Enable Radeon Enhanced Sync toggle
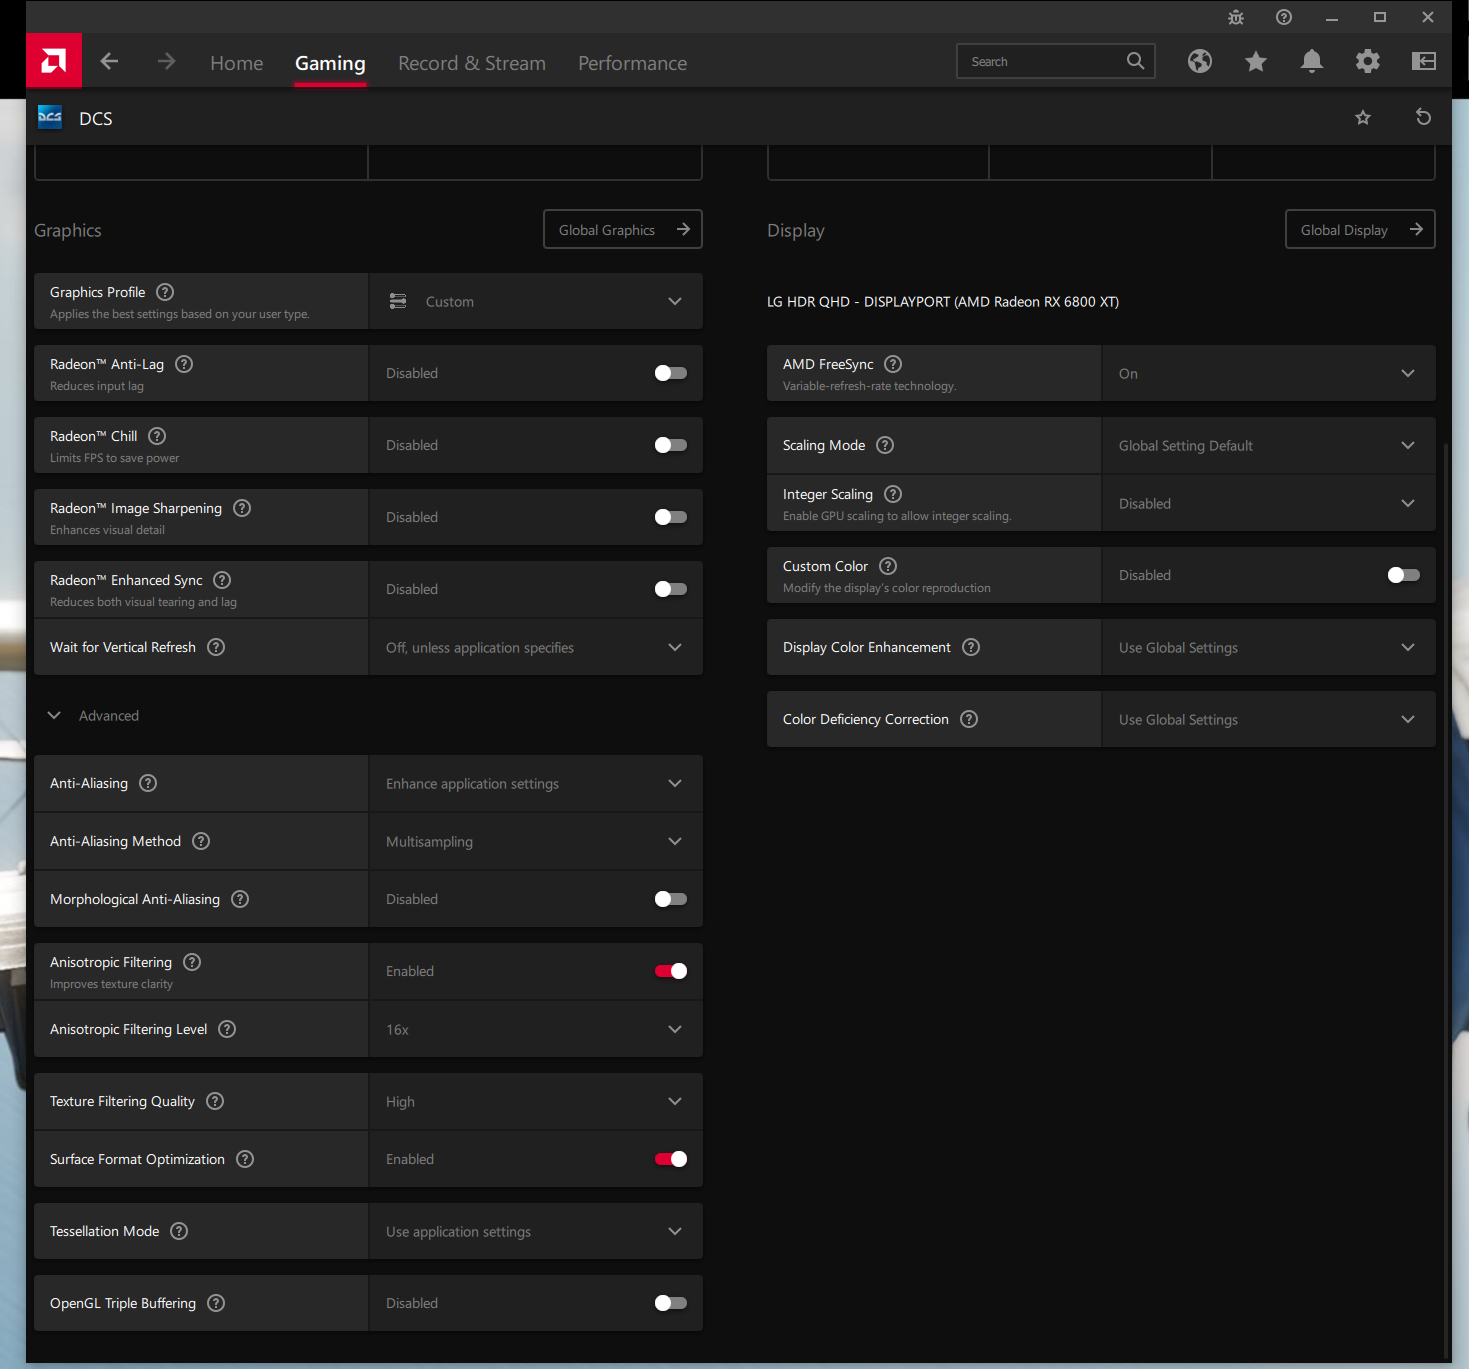This screenshot has height=1369, width=1469. pyautogui.click(x=670, y=589)
